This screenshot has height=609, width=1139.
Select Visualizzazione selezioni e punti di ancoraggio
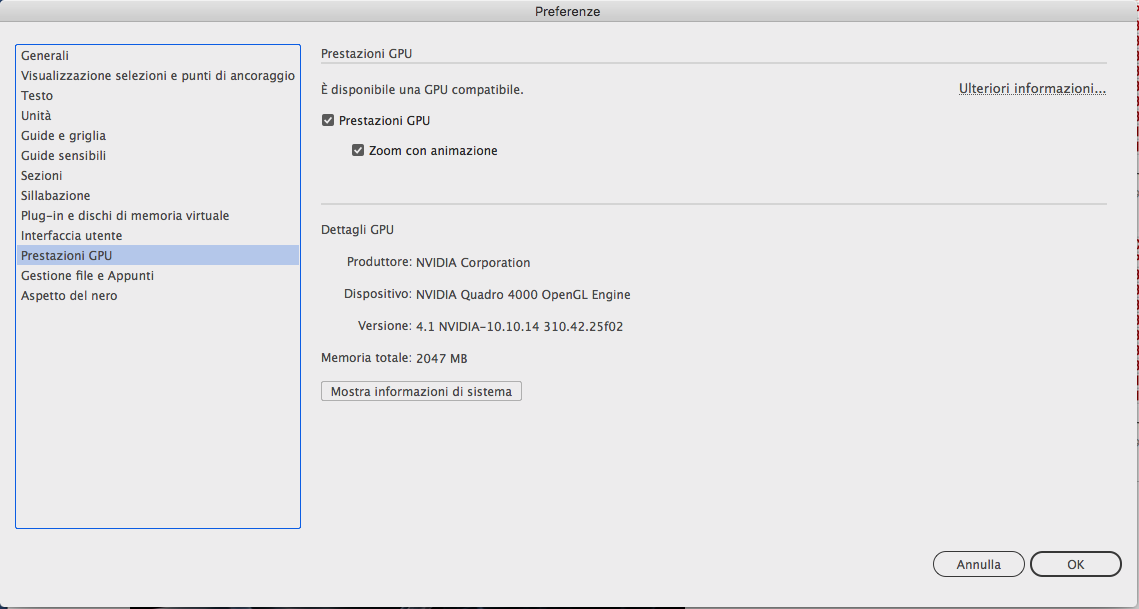tap(157, 76)
